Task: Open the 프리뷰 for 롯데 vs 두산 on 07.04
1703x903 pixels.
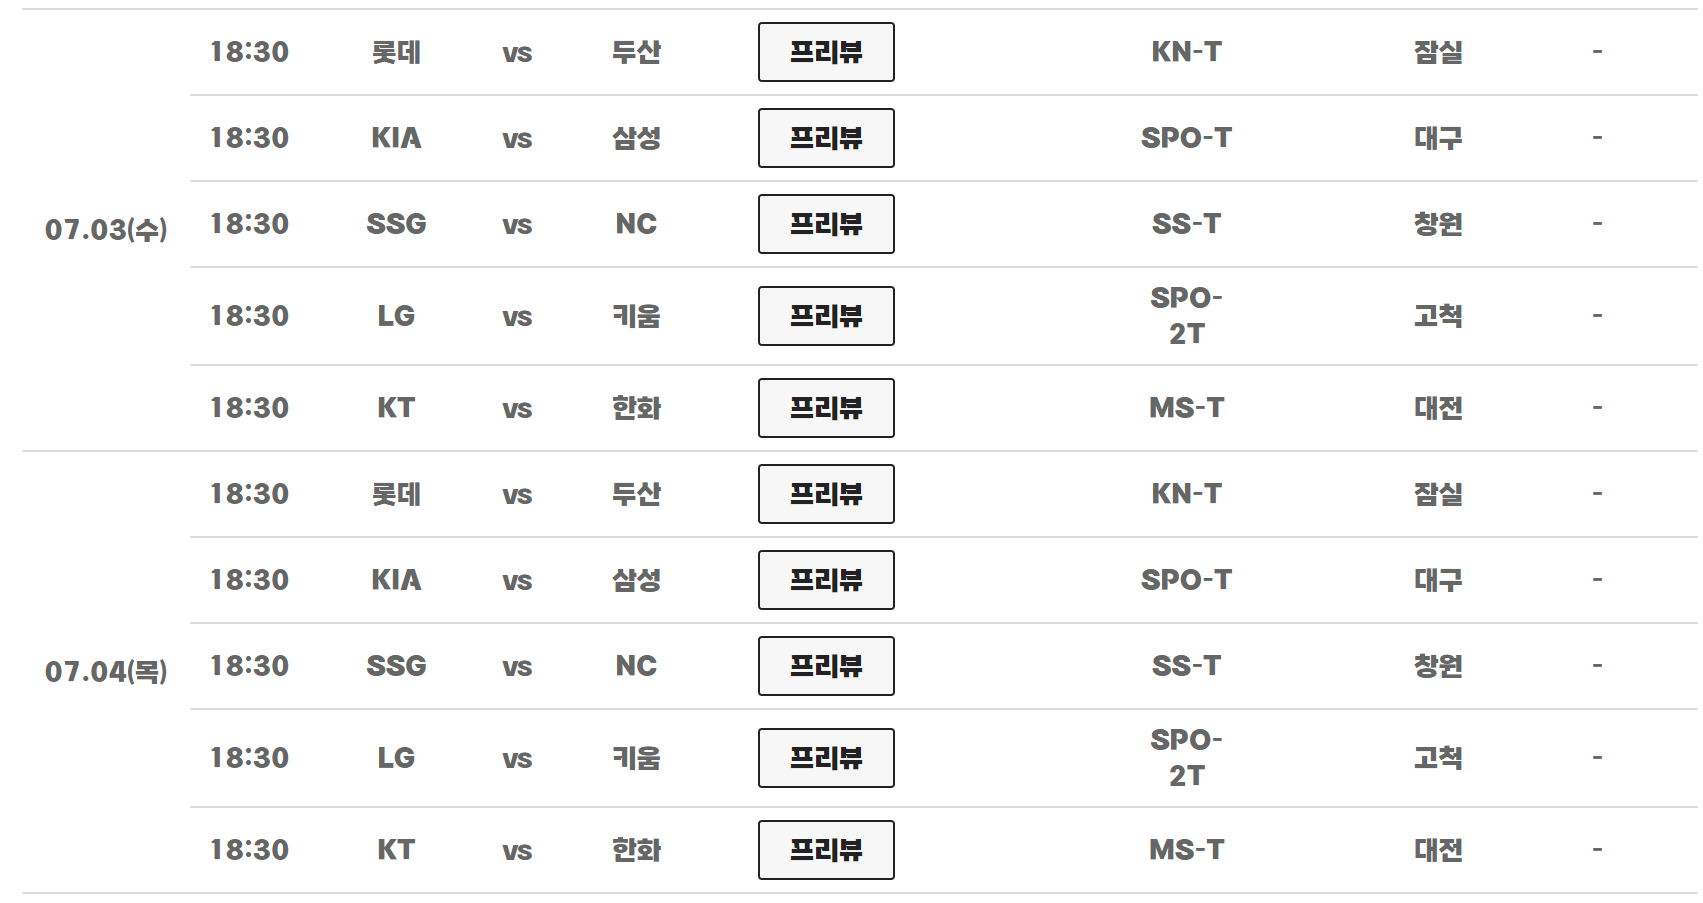Action: [825, 493]
